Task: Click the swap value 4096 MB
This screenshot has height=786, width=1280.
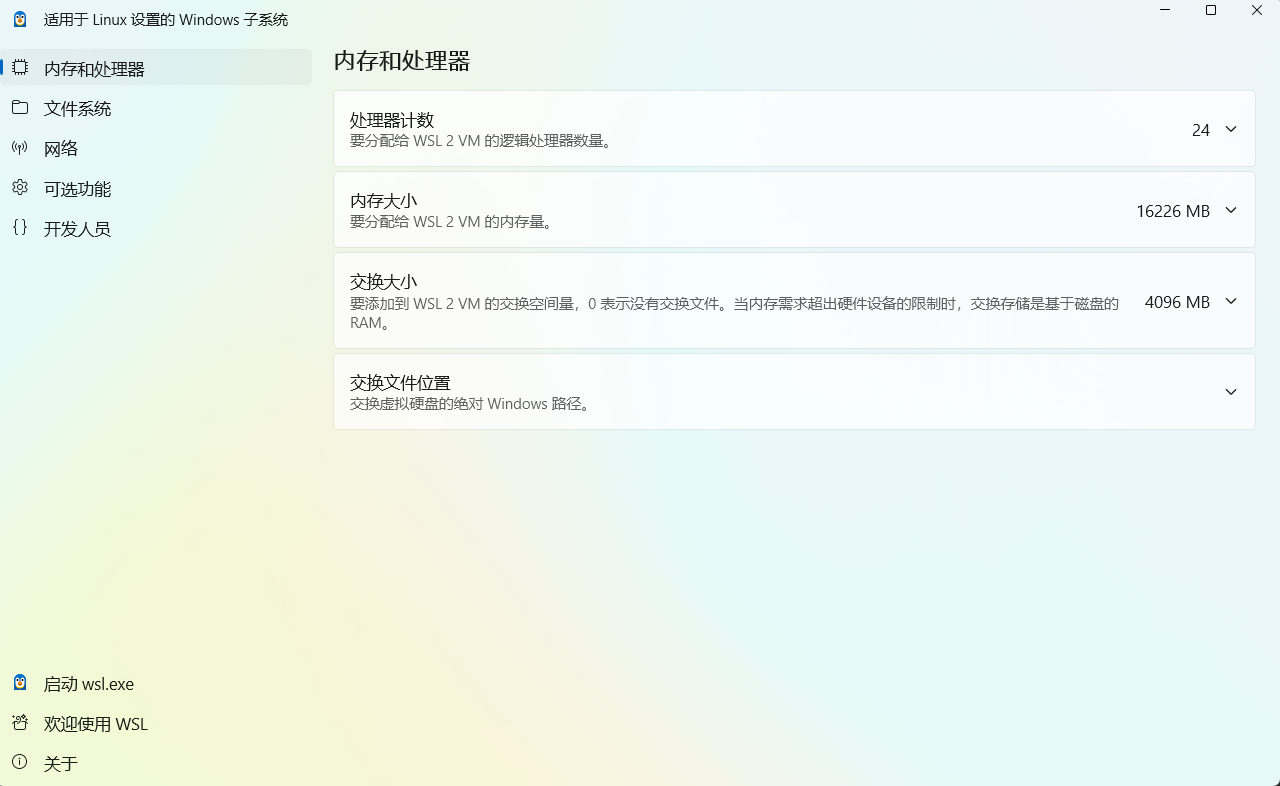Action: (1177, 302)
